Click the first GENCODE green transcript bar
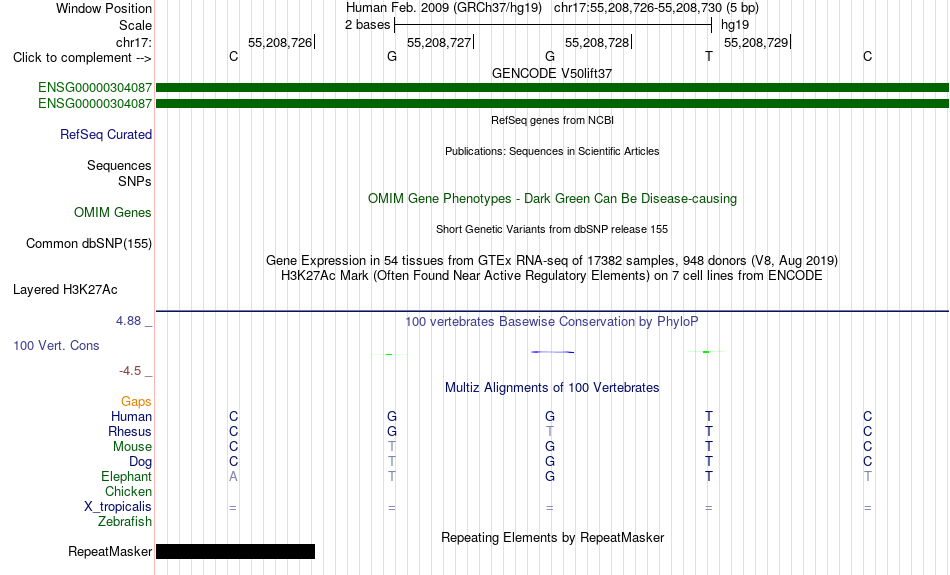Screen dimensions: 950x575 (552, 88)
